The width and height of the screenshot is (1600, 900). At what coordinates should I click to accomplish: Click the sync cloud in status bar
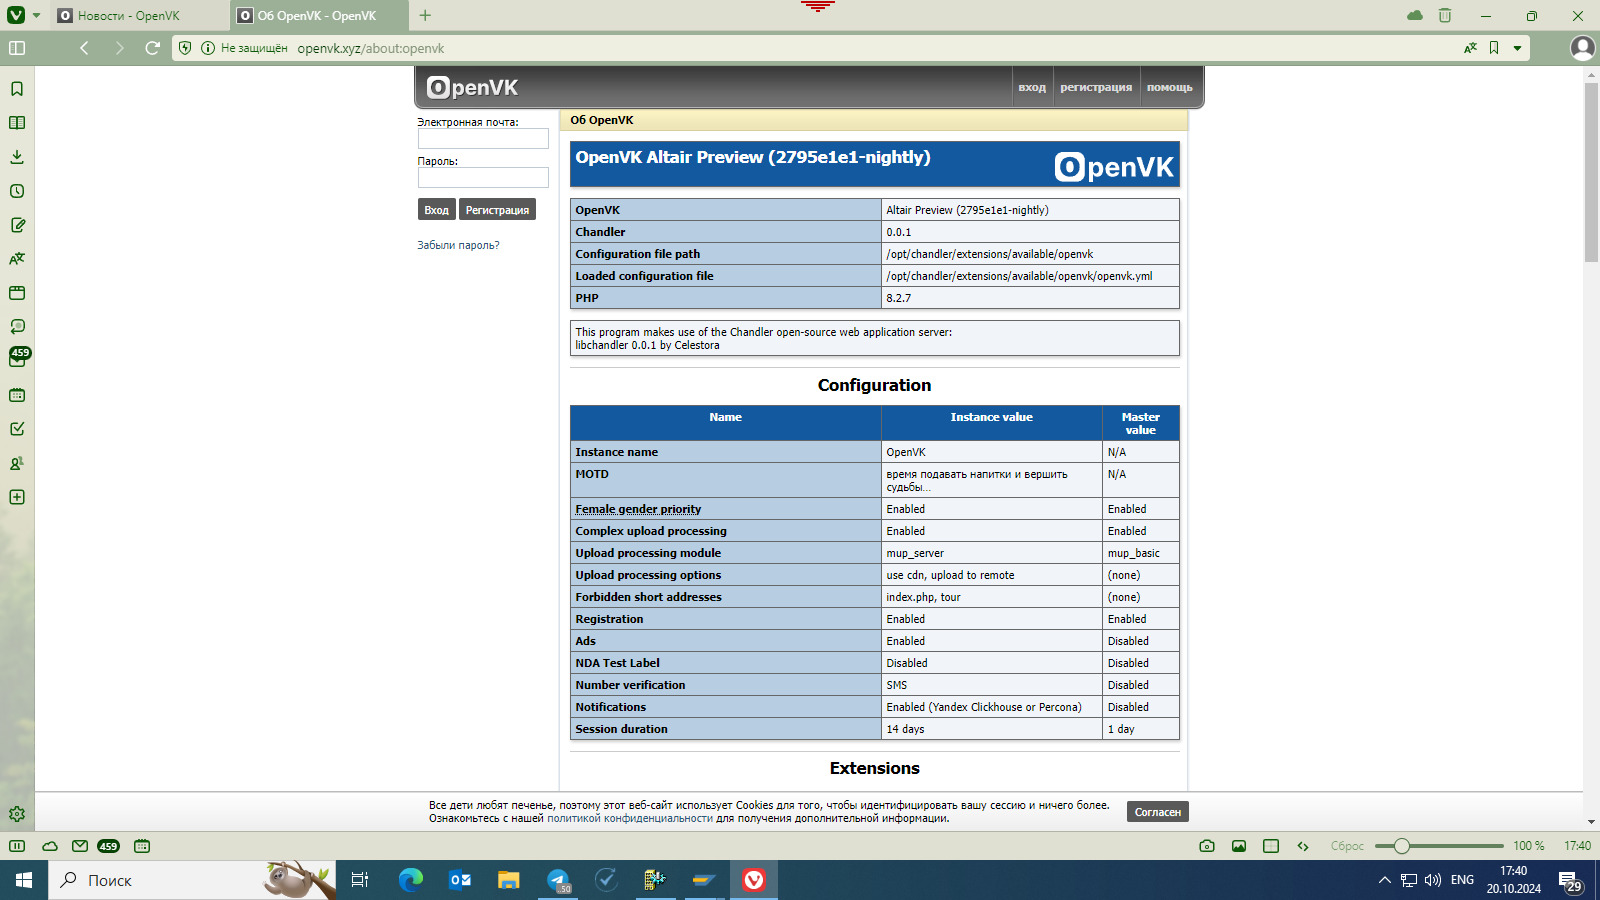tap(50, 846)
